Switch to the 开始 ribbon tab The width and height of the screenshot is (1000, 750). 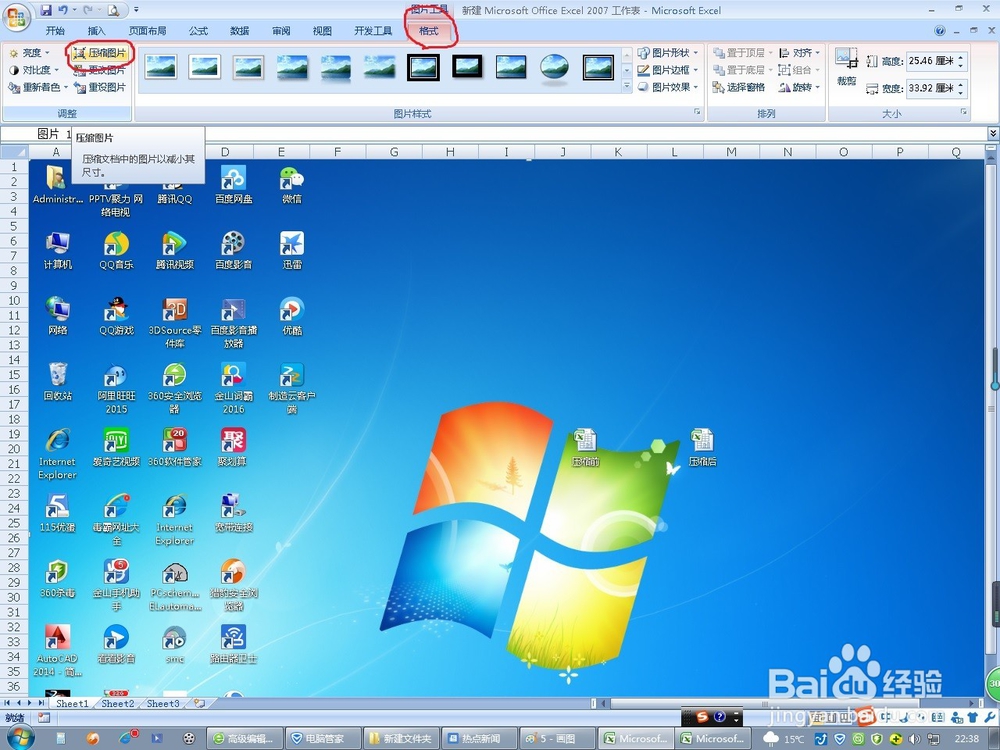[55, 31]
